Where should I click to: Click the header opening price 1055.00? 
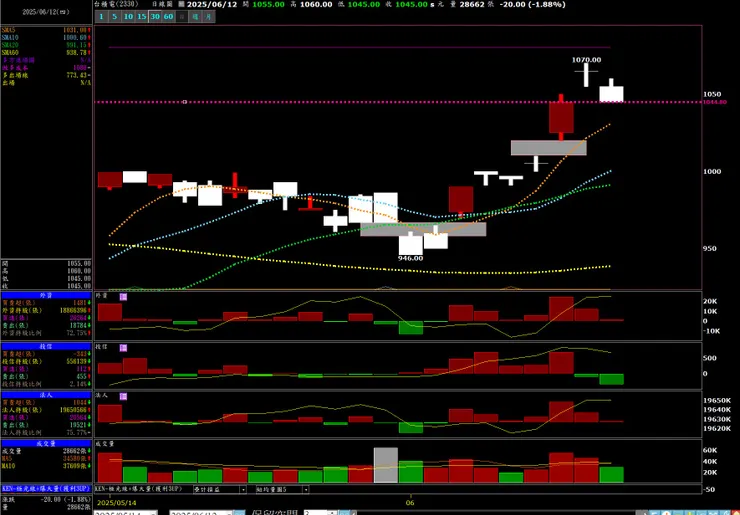click(269, 4)
